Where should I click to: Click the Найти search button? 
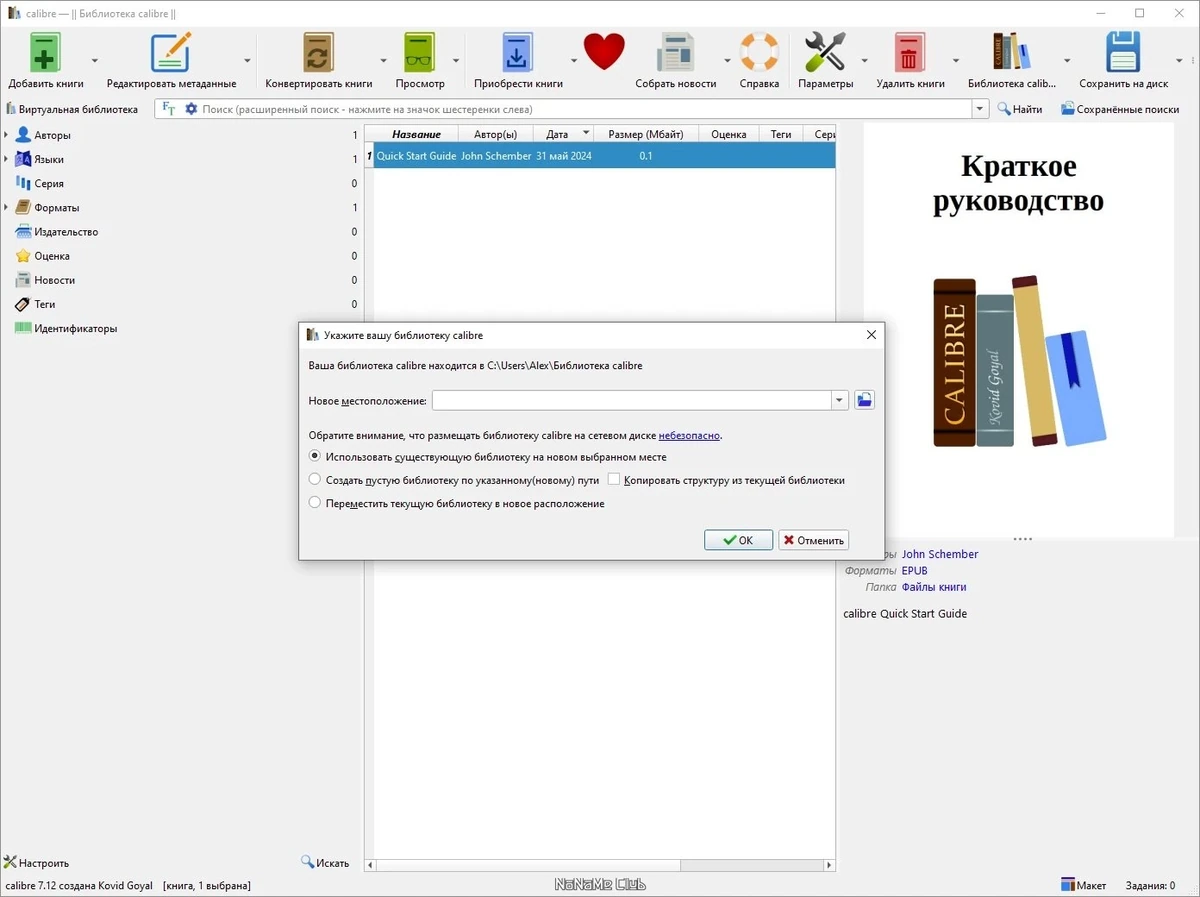click(1019, 109)
